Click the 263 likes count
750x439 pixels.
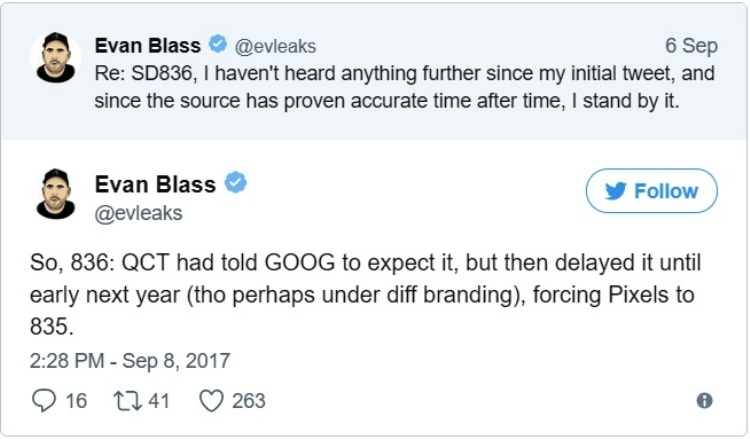tap(249, 401)
